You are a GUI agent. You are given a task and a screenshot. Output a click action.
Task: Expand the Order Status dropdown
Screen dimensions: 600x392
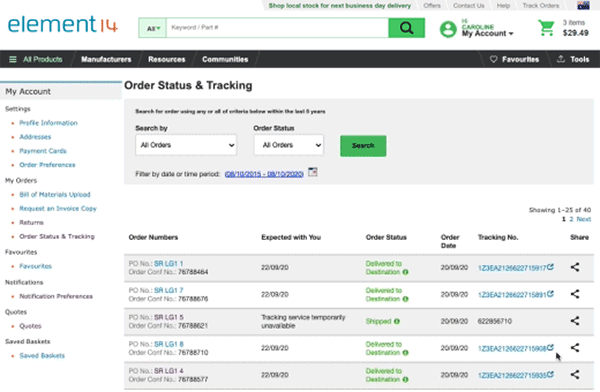289,145
